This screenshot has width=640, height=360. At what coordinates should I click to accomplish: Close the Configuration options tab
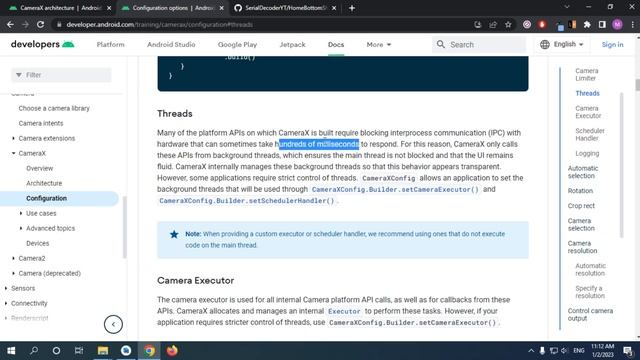(x=222, y=8)
